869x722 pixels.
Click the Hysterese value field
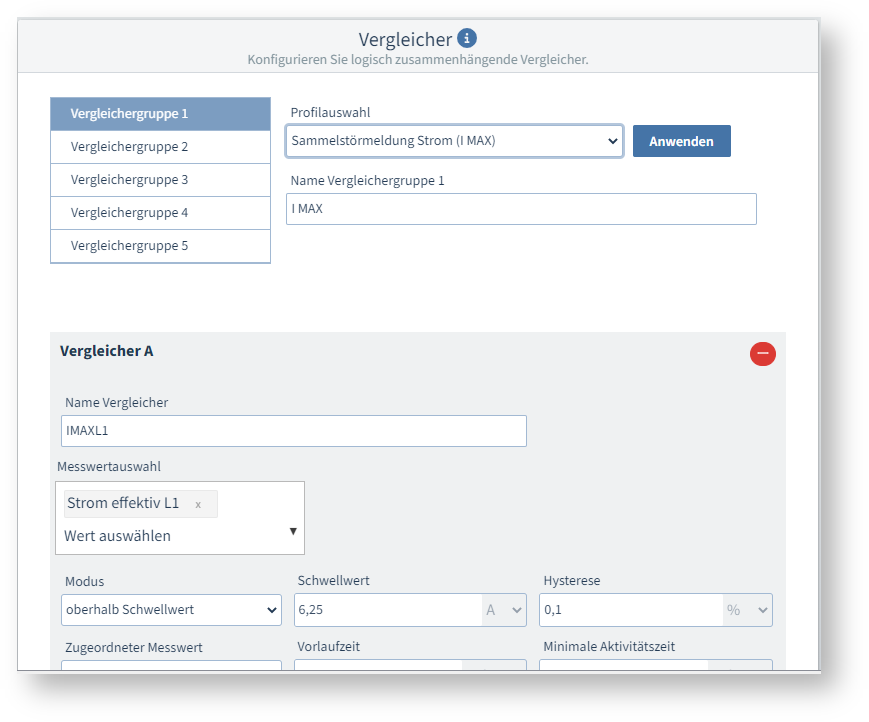(630, 609)
